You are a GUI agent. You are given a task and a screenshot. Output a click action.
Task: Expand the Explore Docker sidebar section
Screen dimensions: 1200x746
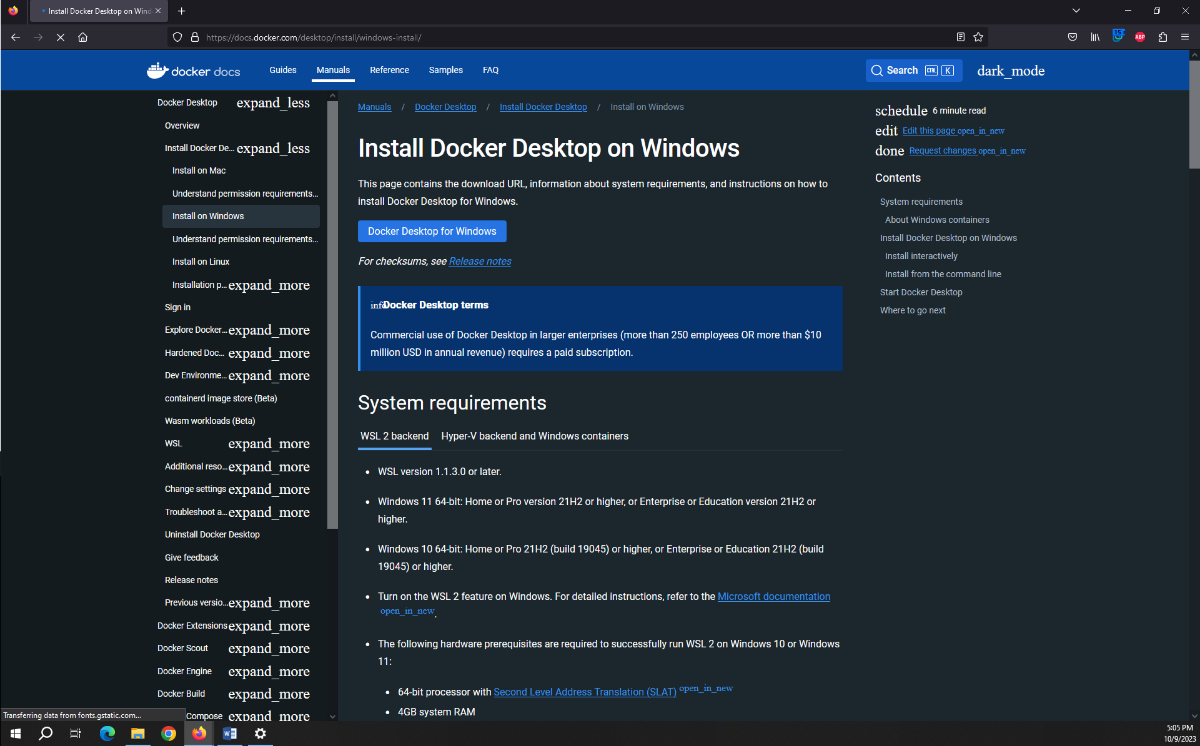[x=269, y=330]
